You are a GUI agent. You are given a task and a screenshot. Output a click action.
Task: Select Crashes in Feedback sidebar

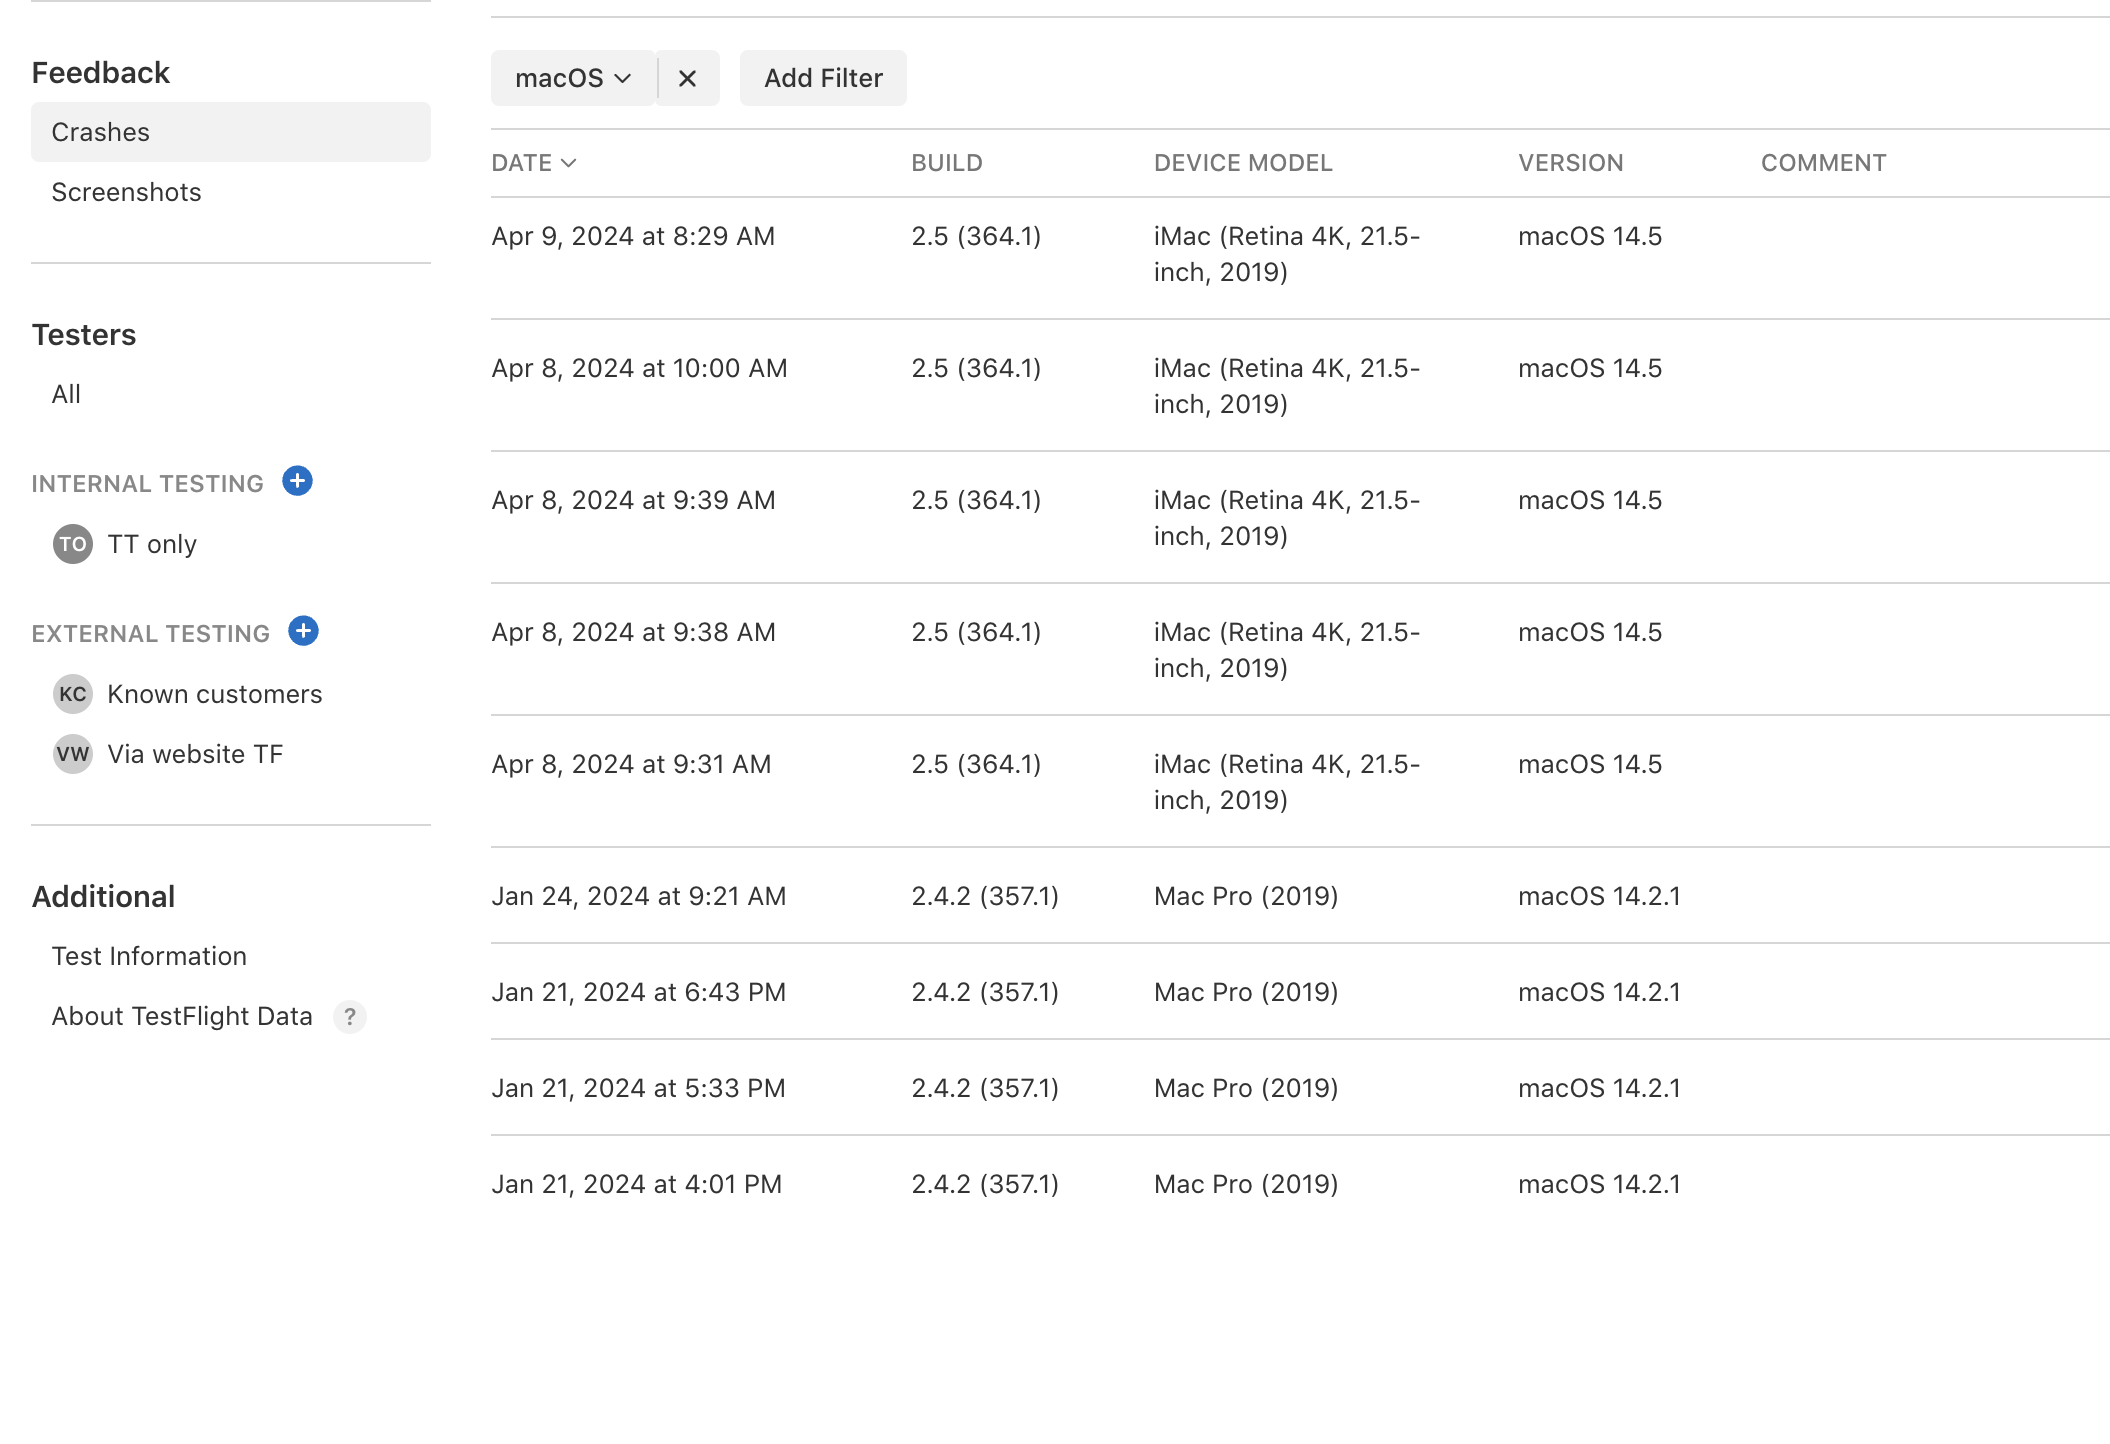(x=100, y=132)
